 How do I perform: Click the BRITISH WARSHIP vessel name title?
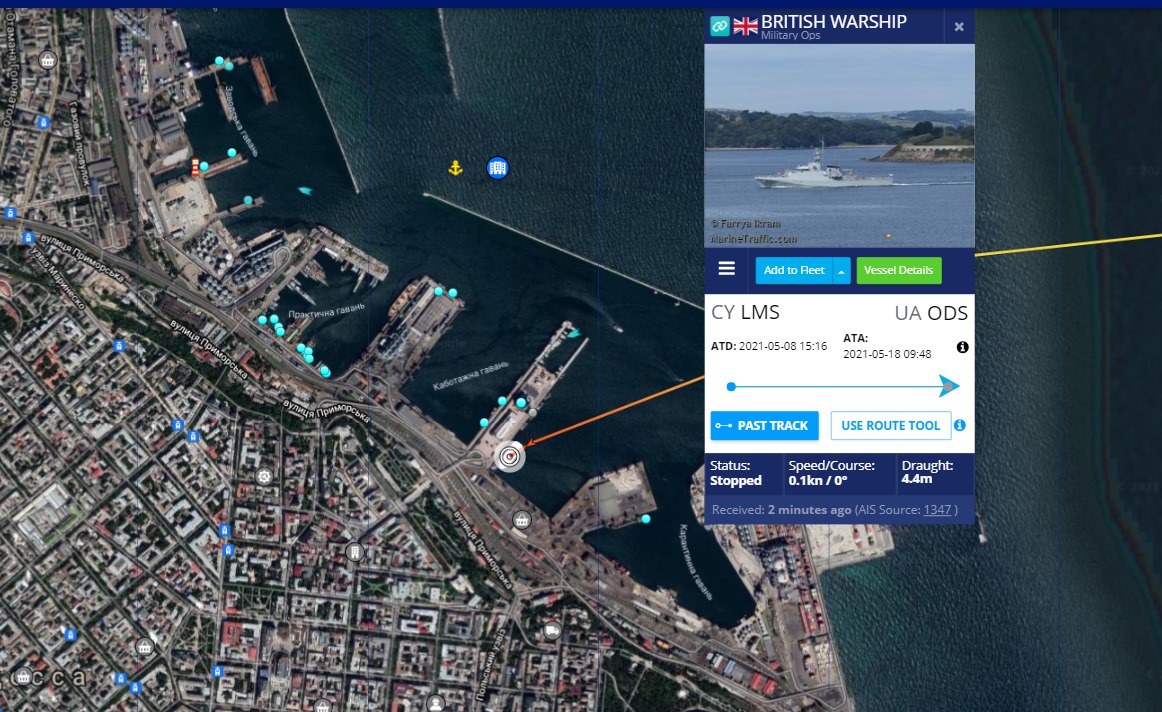[834, 22]
